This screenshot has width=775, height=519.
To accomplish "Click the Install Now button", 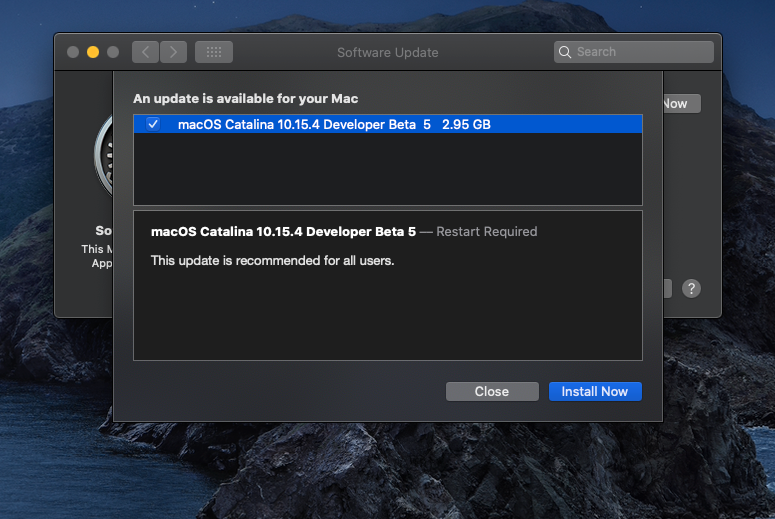I will point(595,391).
